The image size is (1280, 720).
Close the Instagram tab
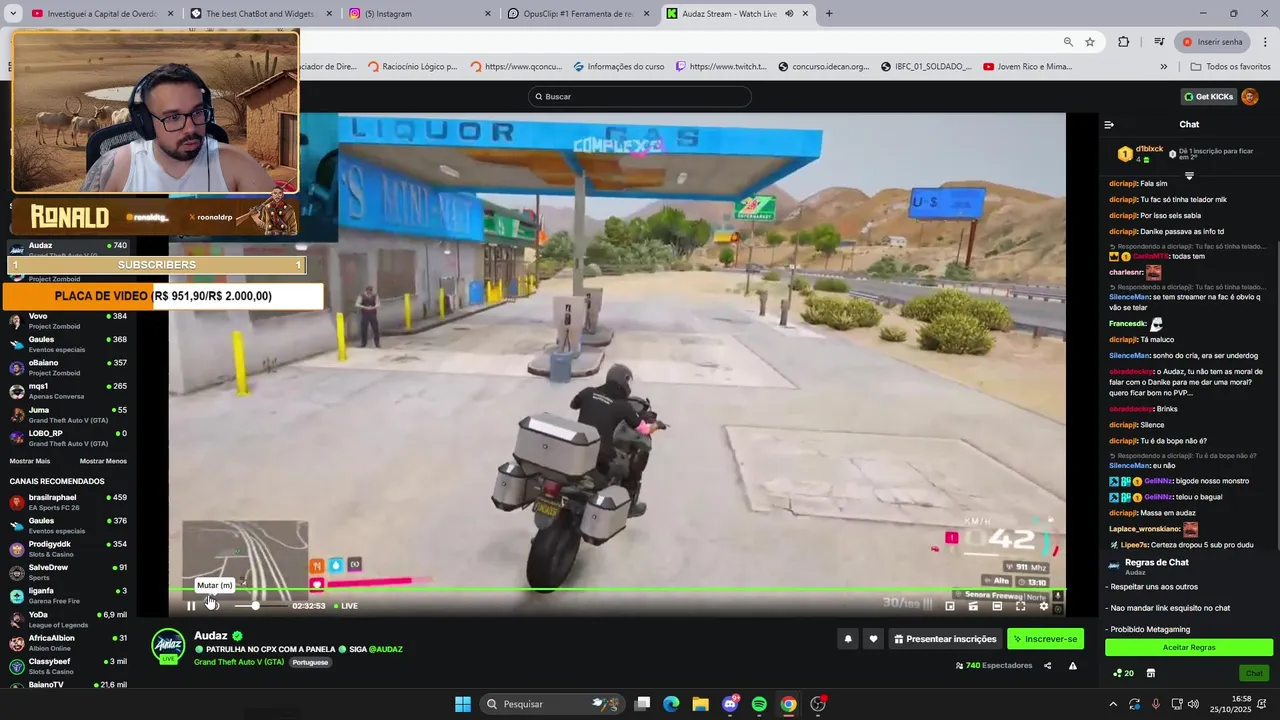coord(488,14)
